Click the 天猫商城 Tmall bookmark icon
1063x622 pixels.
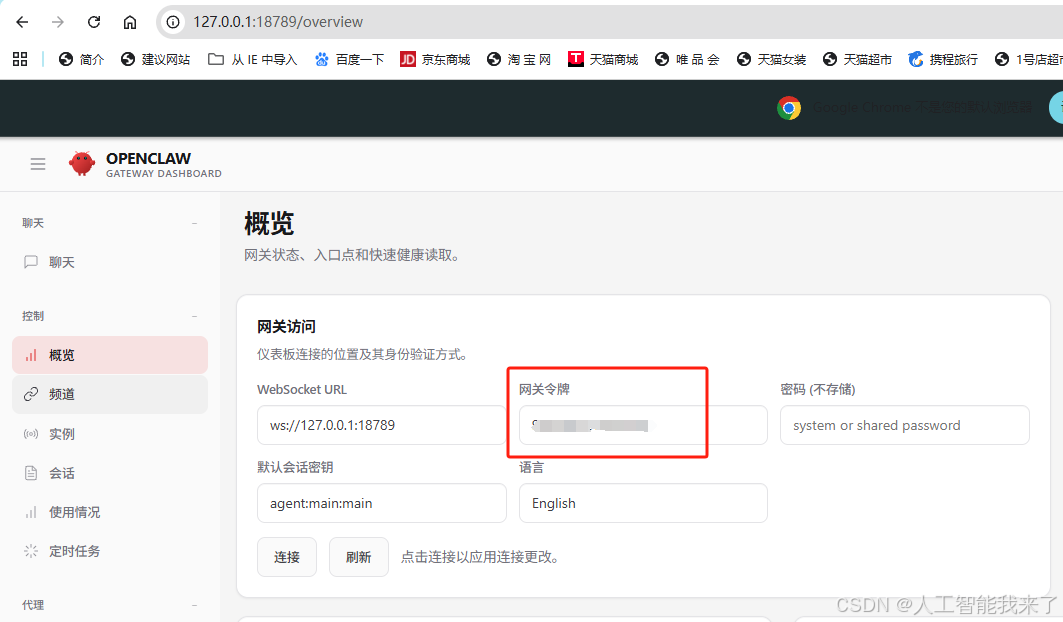coord(575,58)
